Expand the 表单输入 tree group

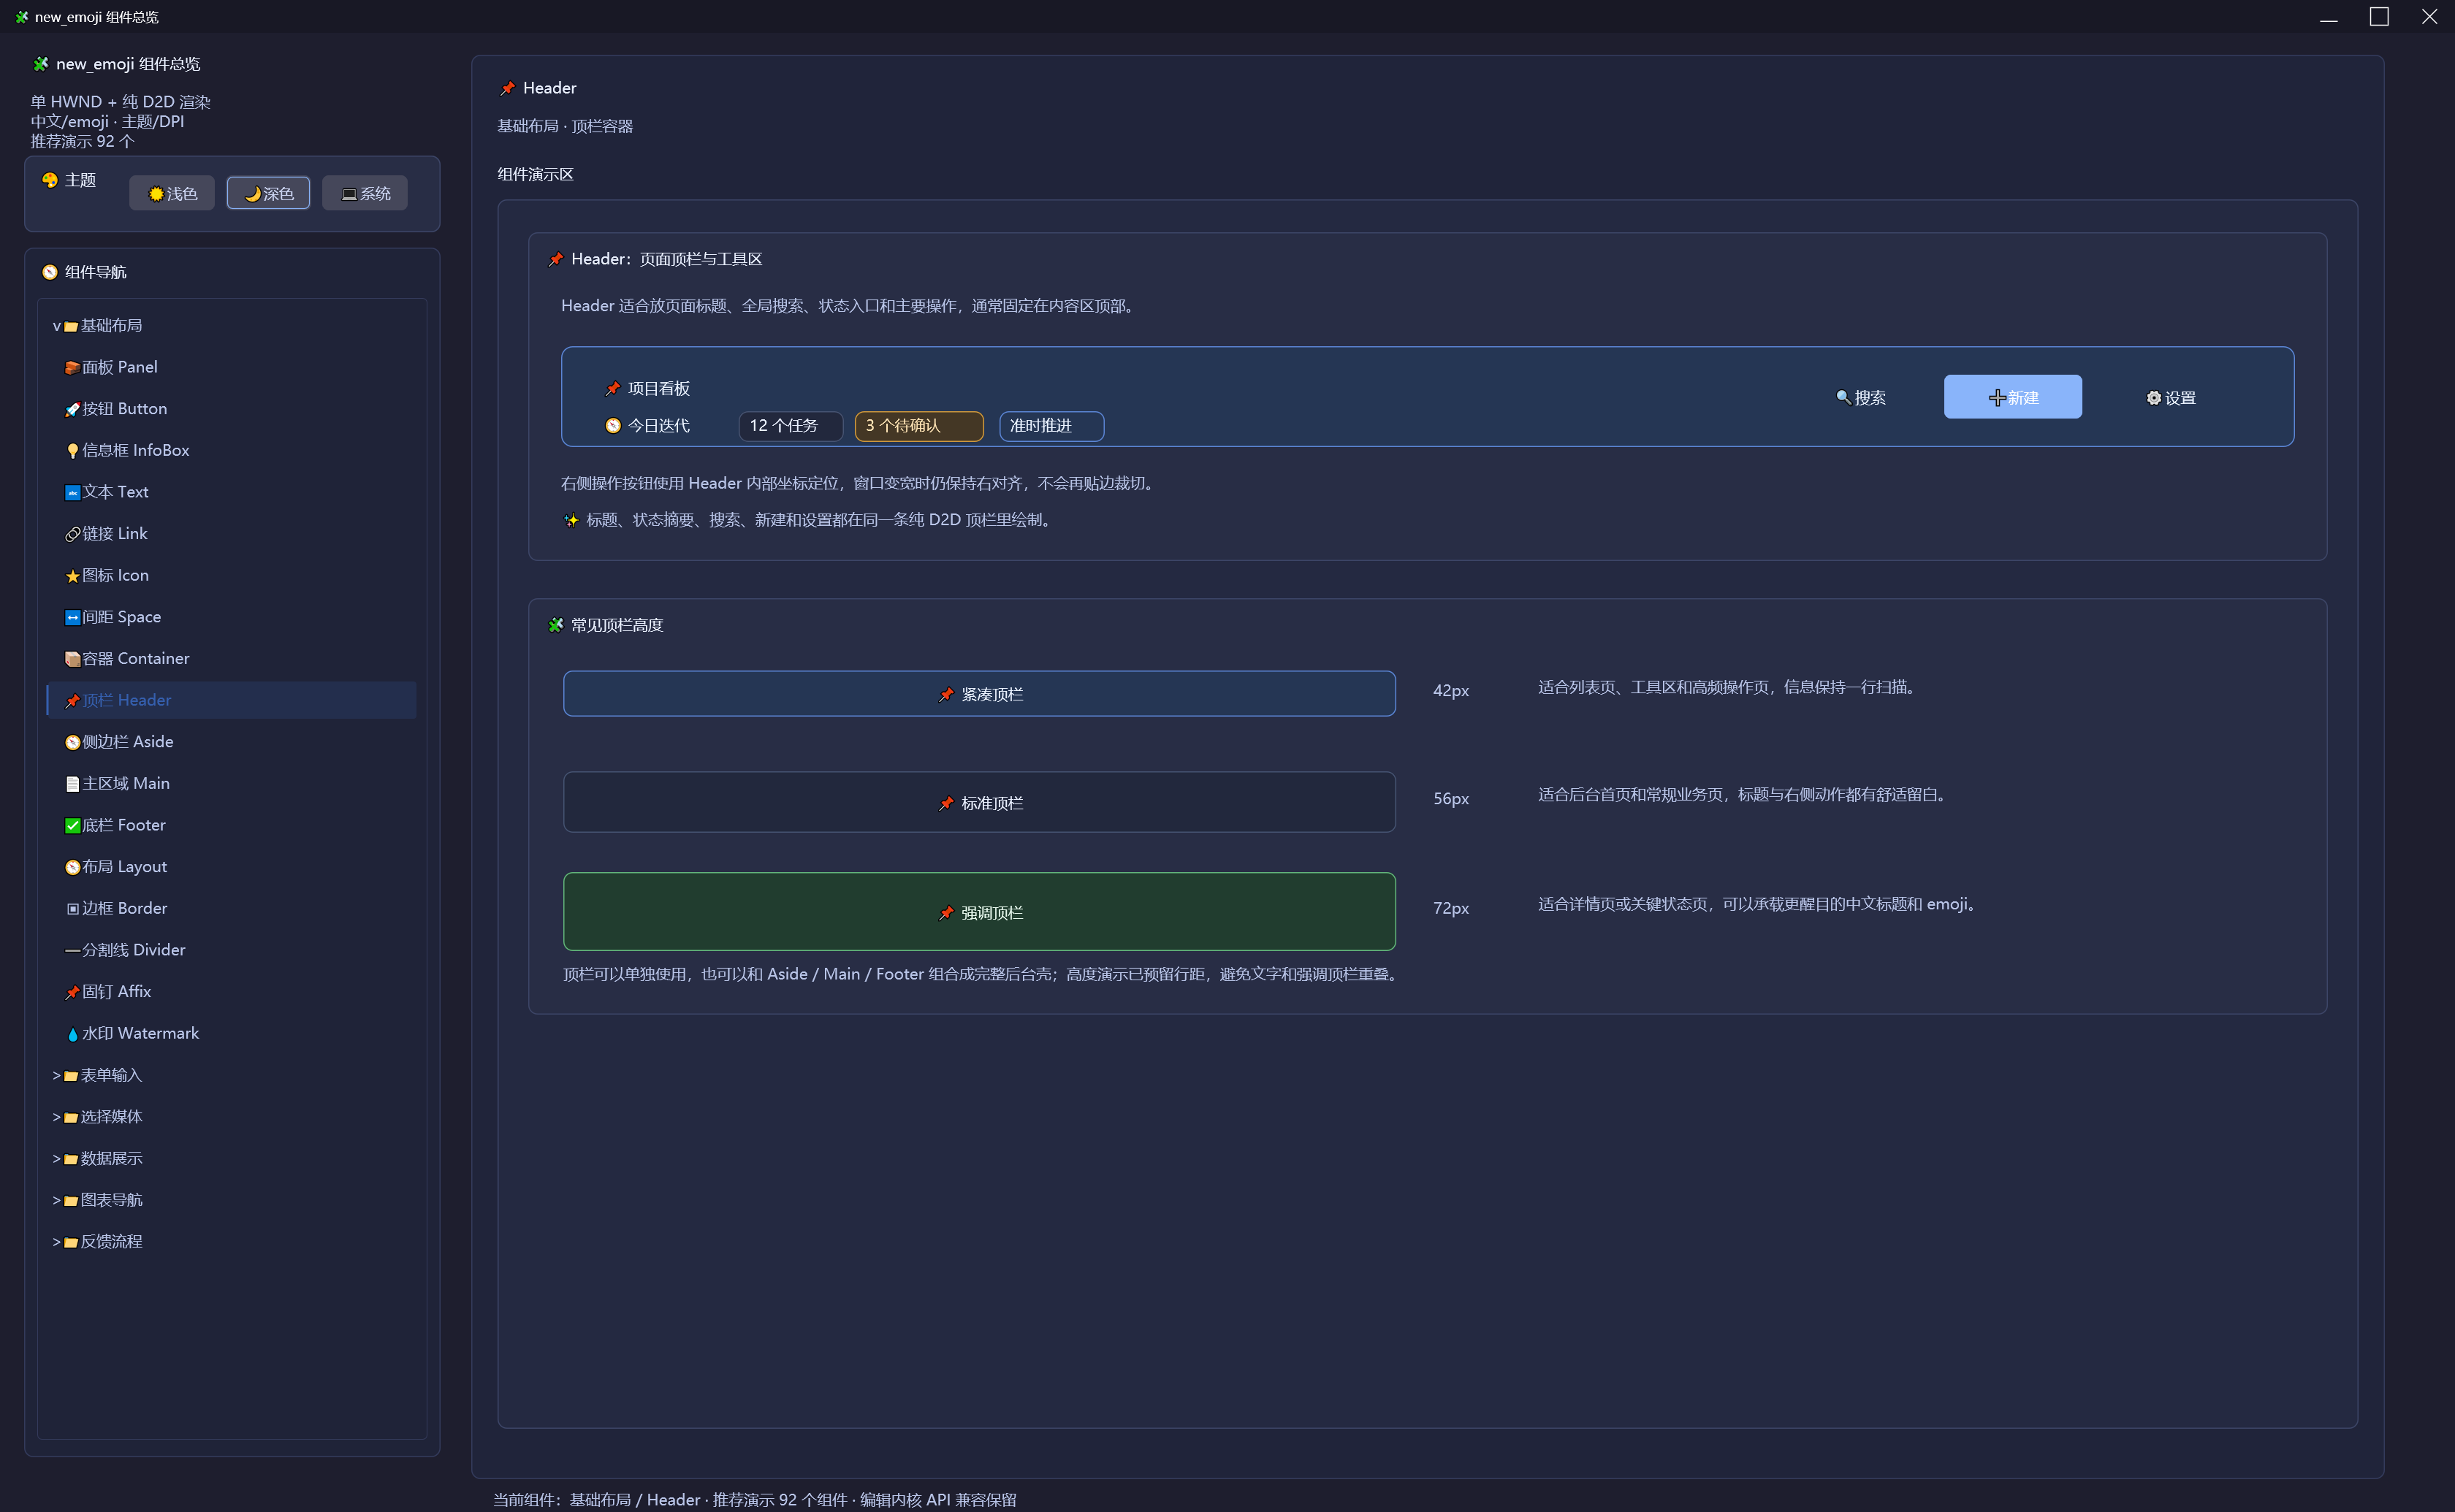57,1076
